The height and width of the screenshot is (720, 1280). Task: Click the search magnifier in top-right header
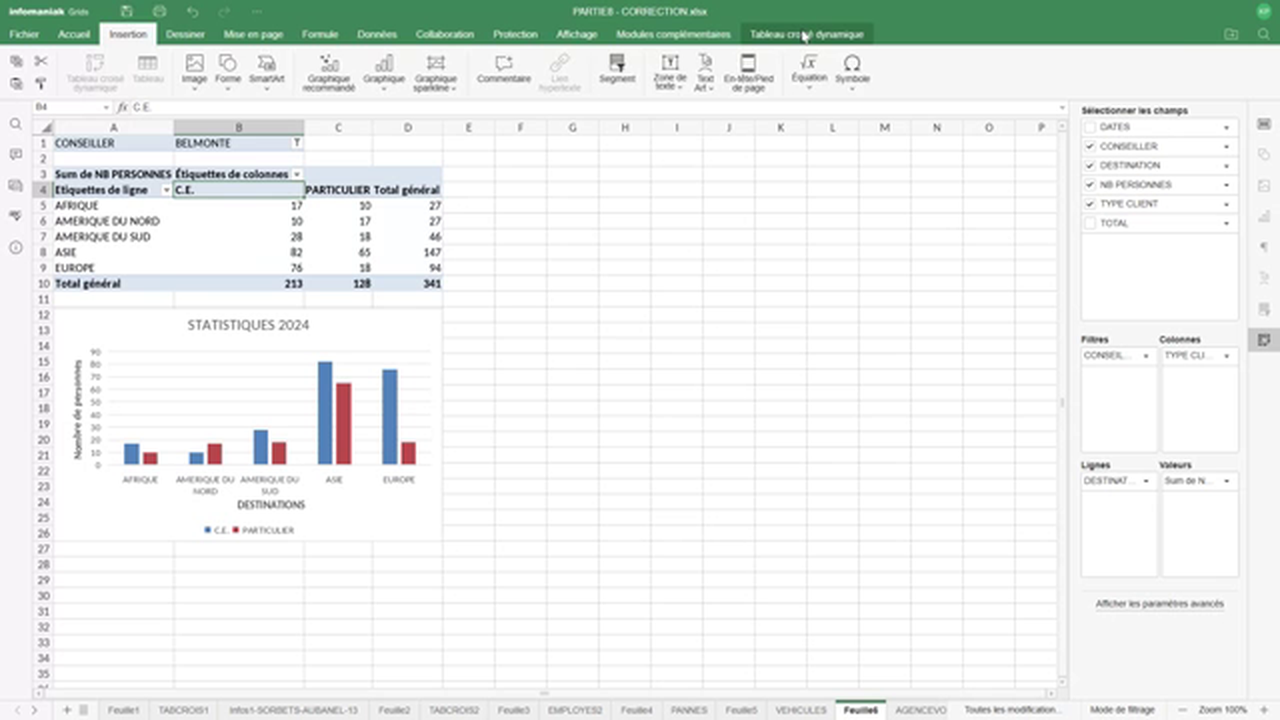[1264, 34]
